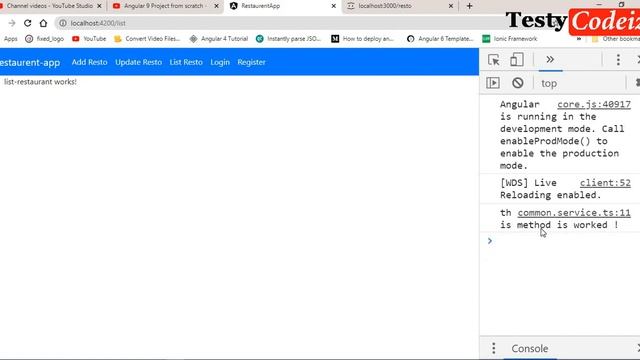
Task: Open core.js:40917 source link
Action: point(594,104)
